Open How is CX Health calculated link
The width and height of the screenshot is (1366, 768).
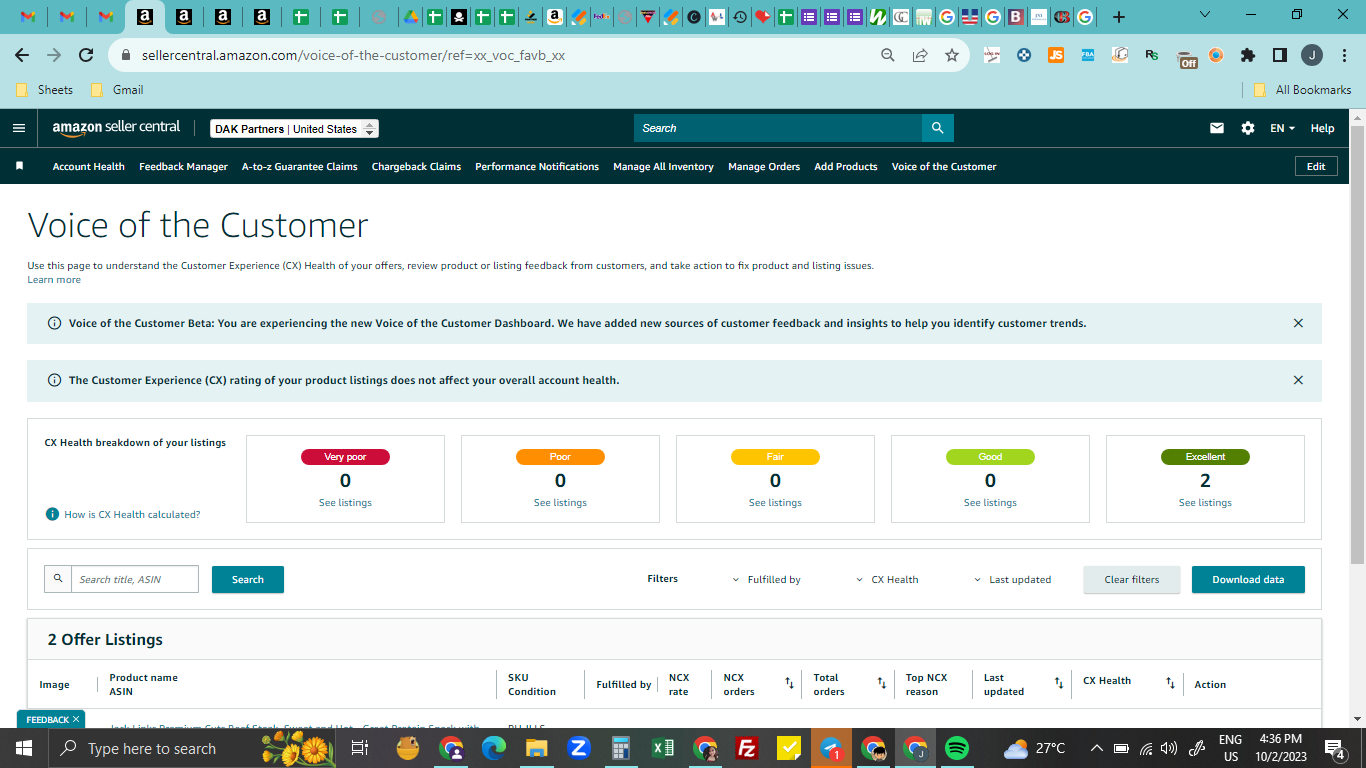[x=132, y=514]
